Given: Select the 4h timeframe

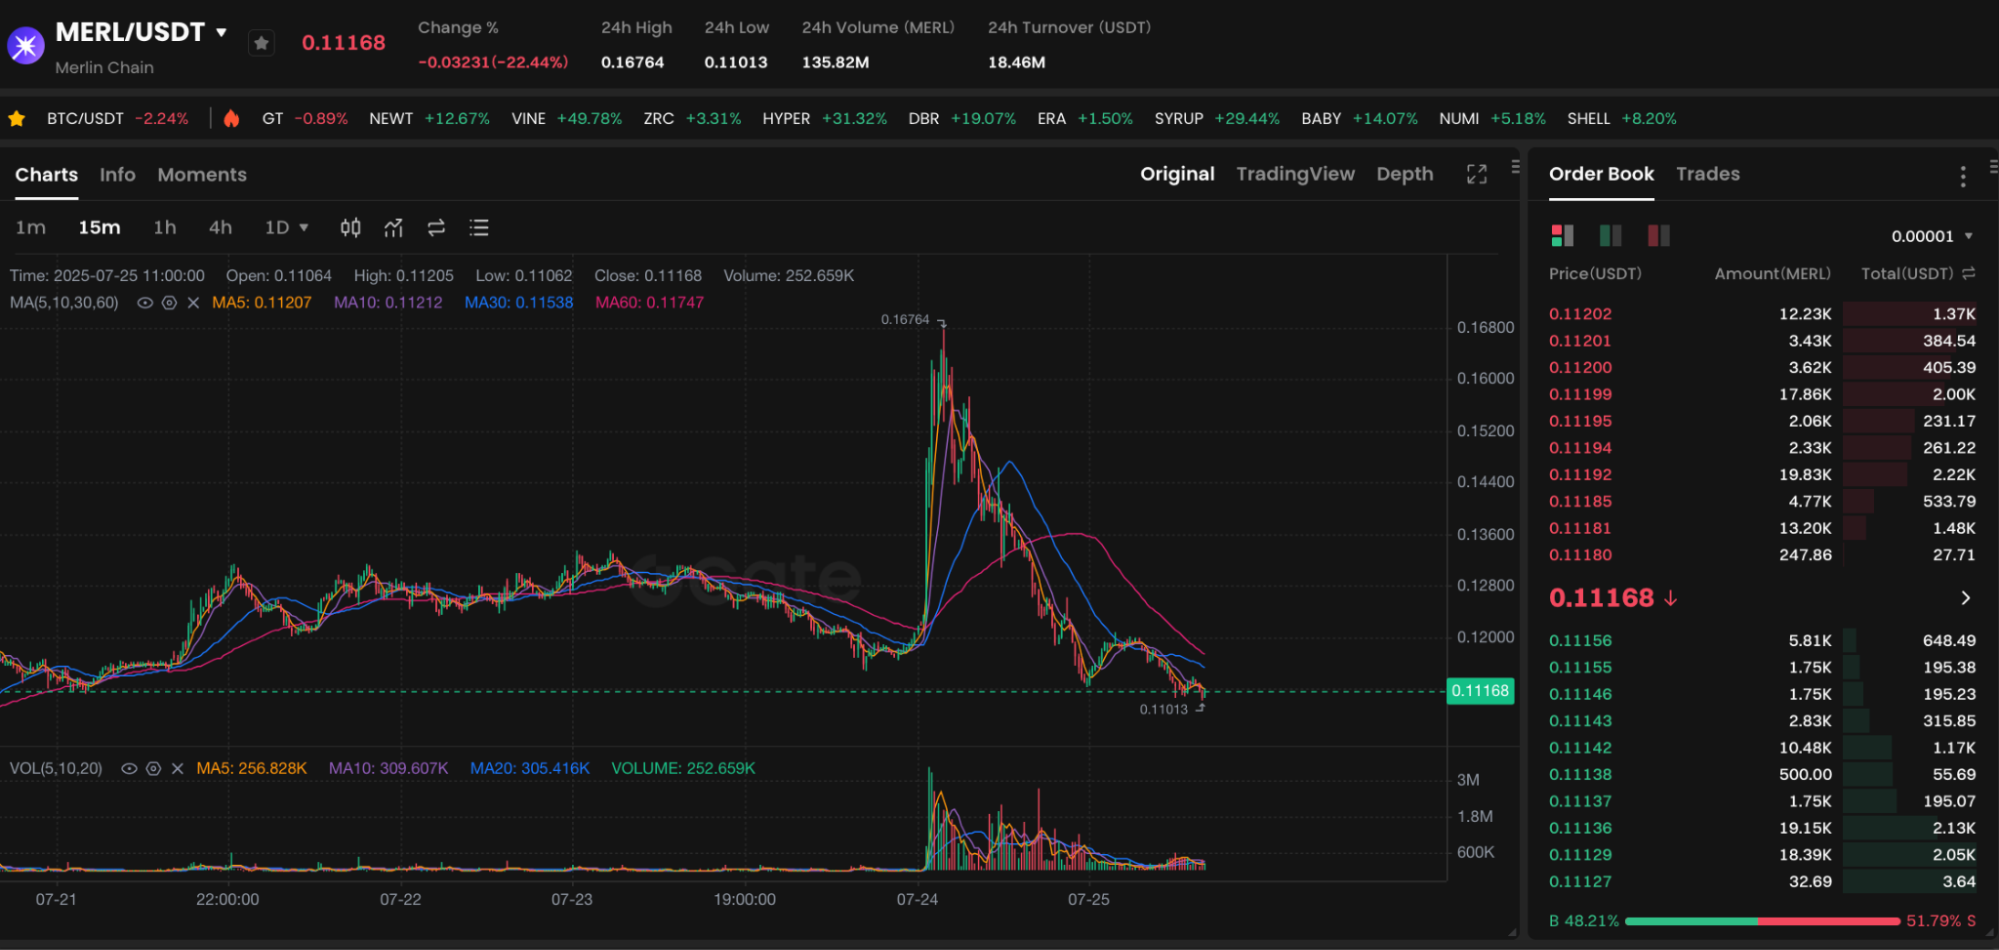Looking at the screenshot, I should coord(220,228).
